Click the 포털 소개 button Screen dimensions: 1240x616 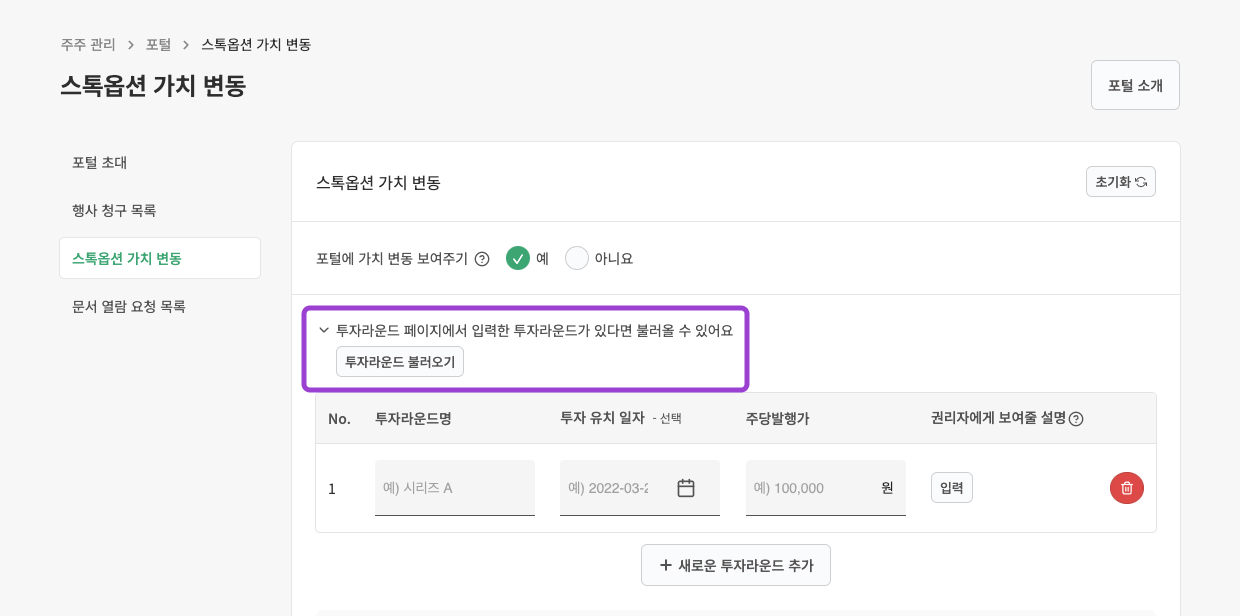1135,85
